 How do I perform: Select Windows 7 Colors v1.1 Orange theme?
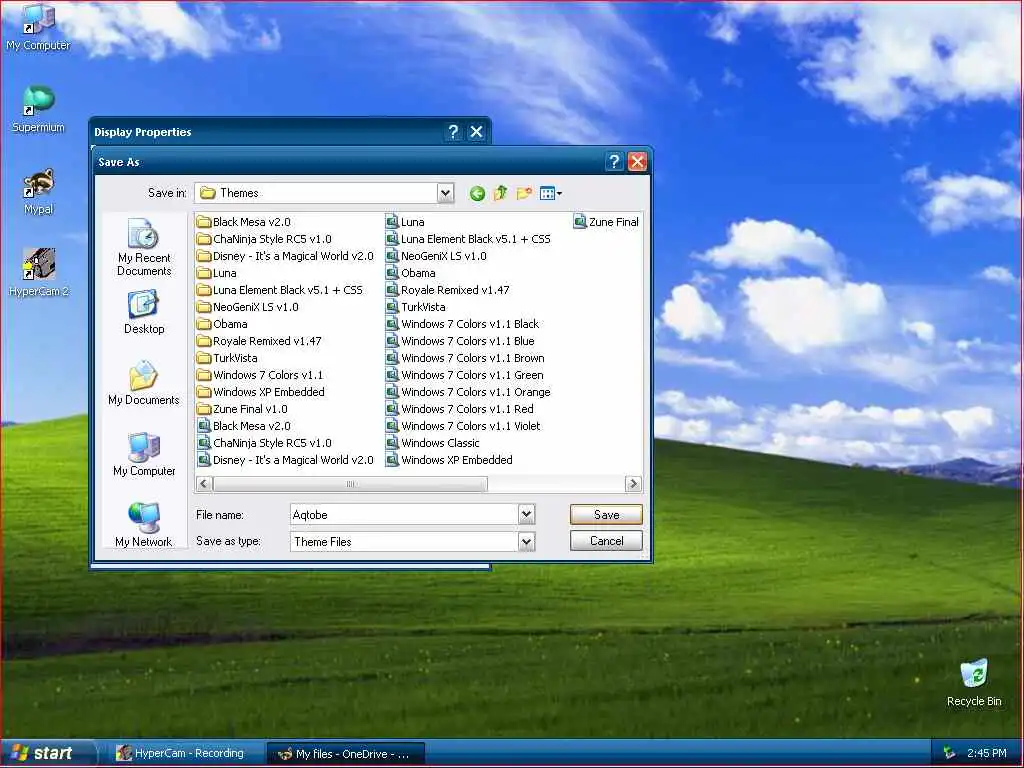(468, 392)
